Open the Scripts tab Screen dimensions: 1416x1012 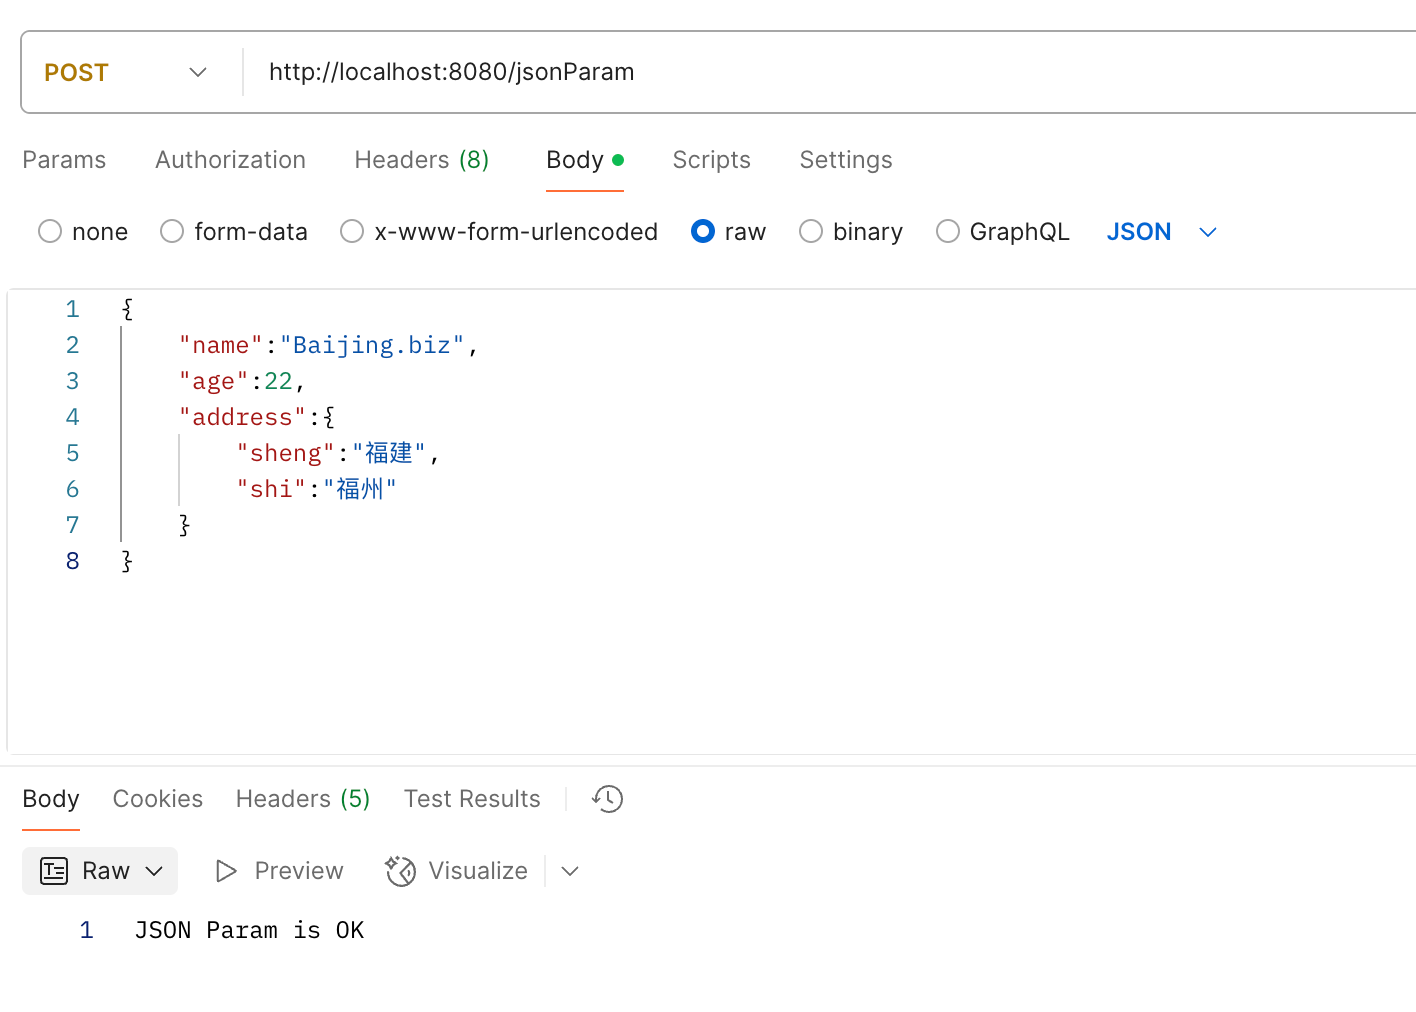pyautogui.click(x=711, y=160)
